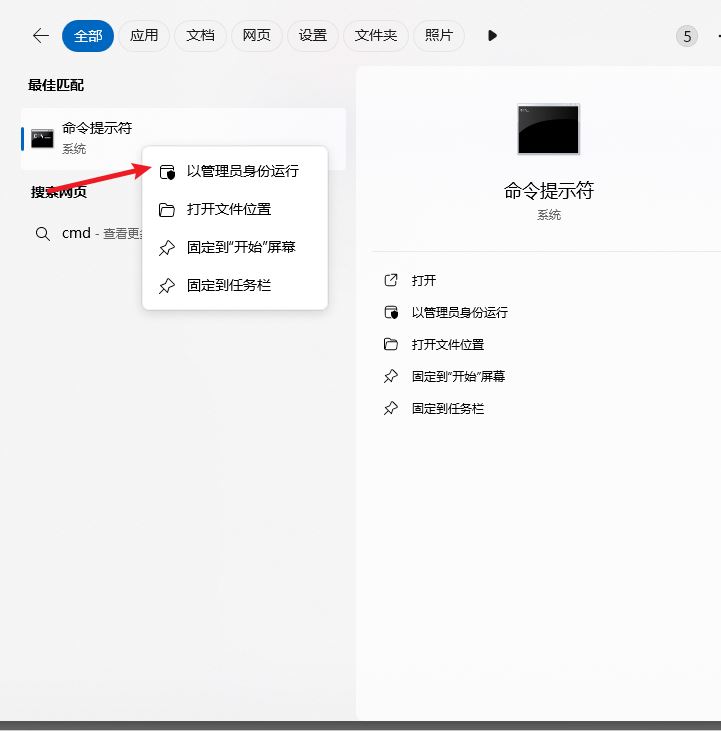721x731 pixels.
Task: Choose 打开文件位置 in context menu
Action: tap(235, 209)
